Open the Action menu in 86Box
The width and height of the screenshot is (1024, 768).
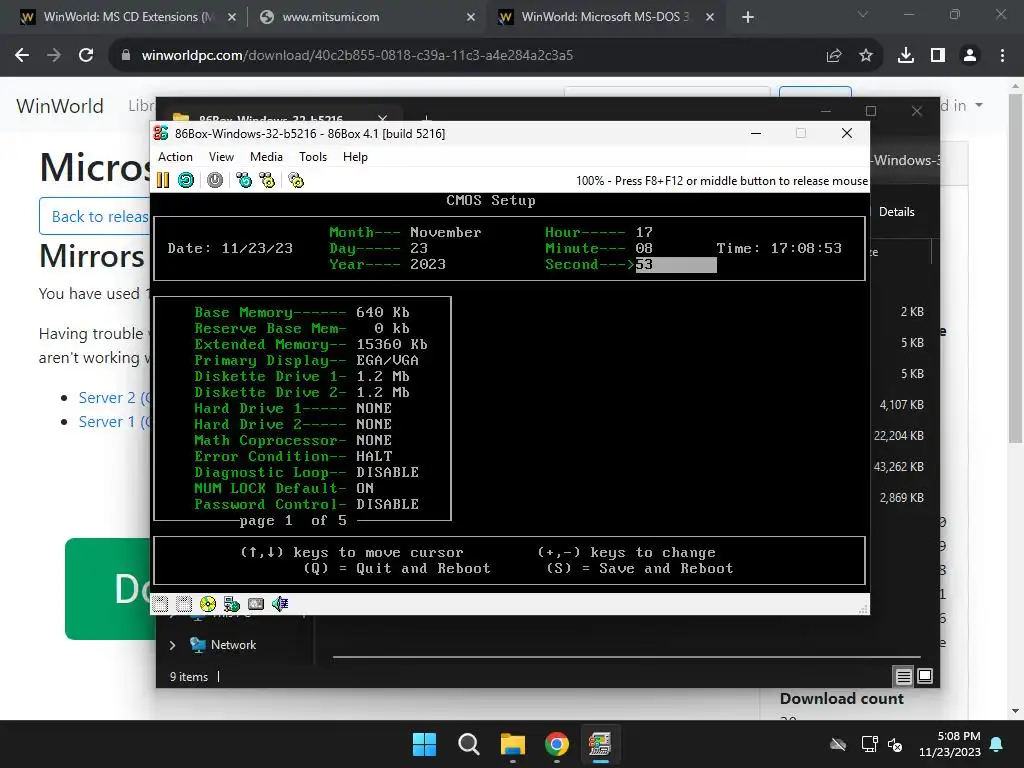tap(175, 157)
